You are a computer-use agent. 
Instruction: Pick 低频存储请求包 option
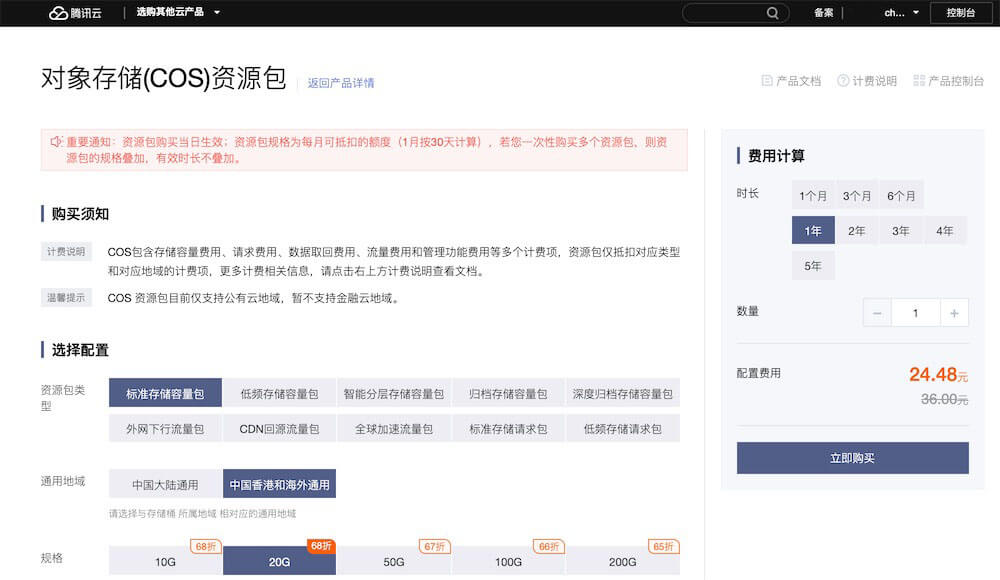click(622, 428)
